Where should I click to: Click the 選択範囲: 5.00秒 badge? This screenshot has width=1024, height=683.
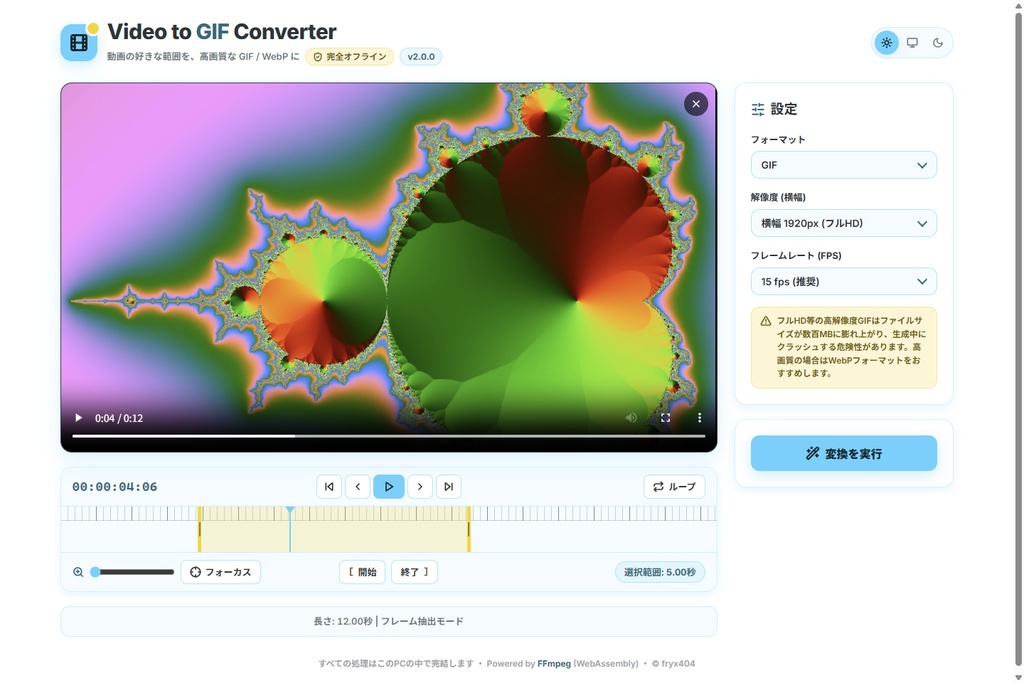coord(660,572)
